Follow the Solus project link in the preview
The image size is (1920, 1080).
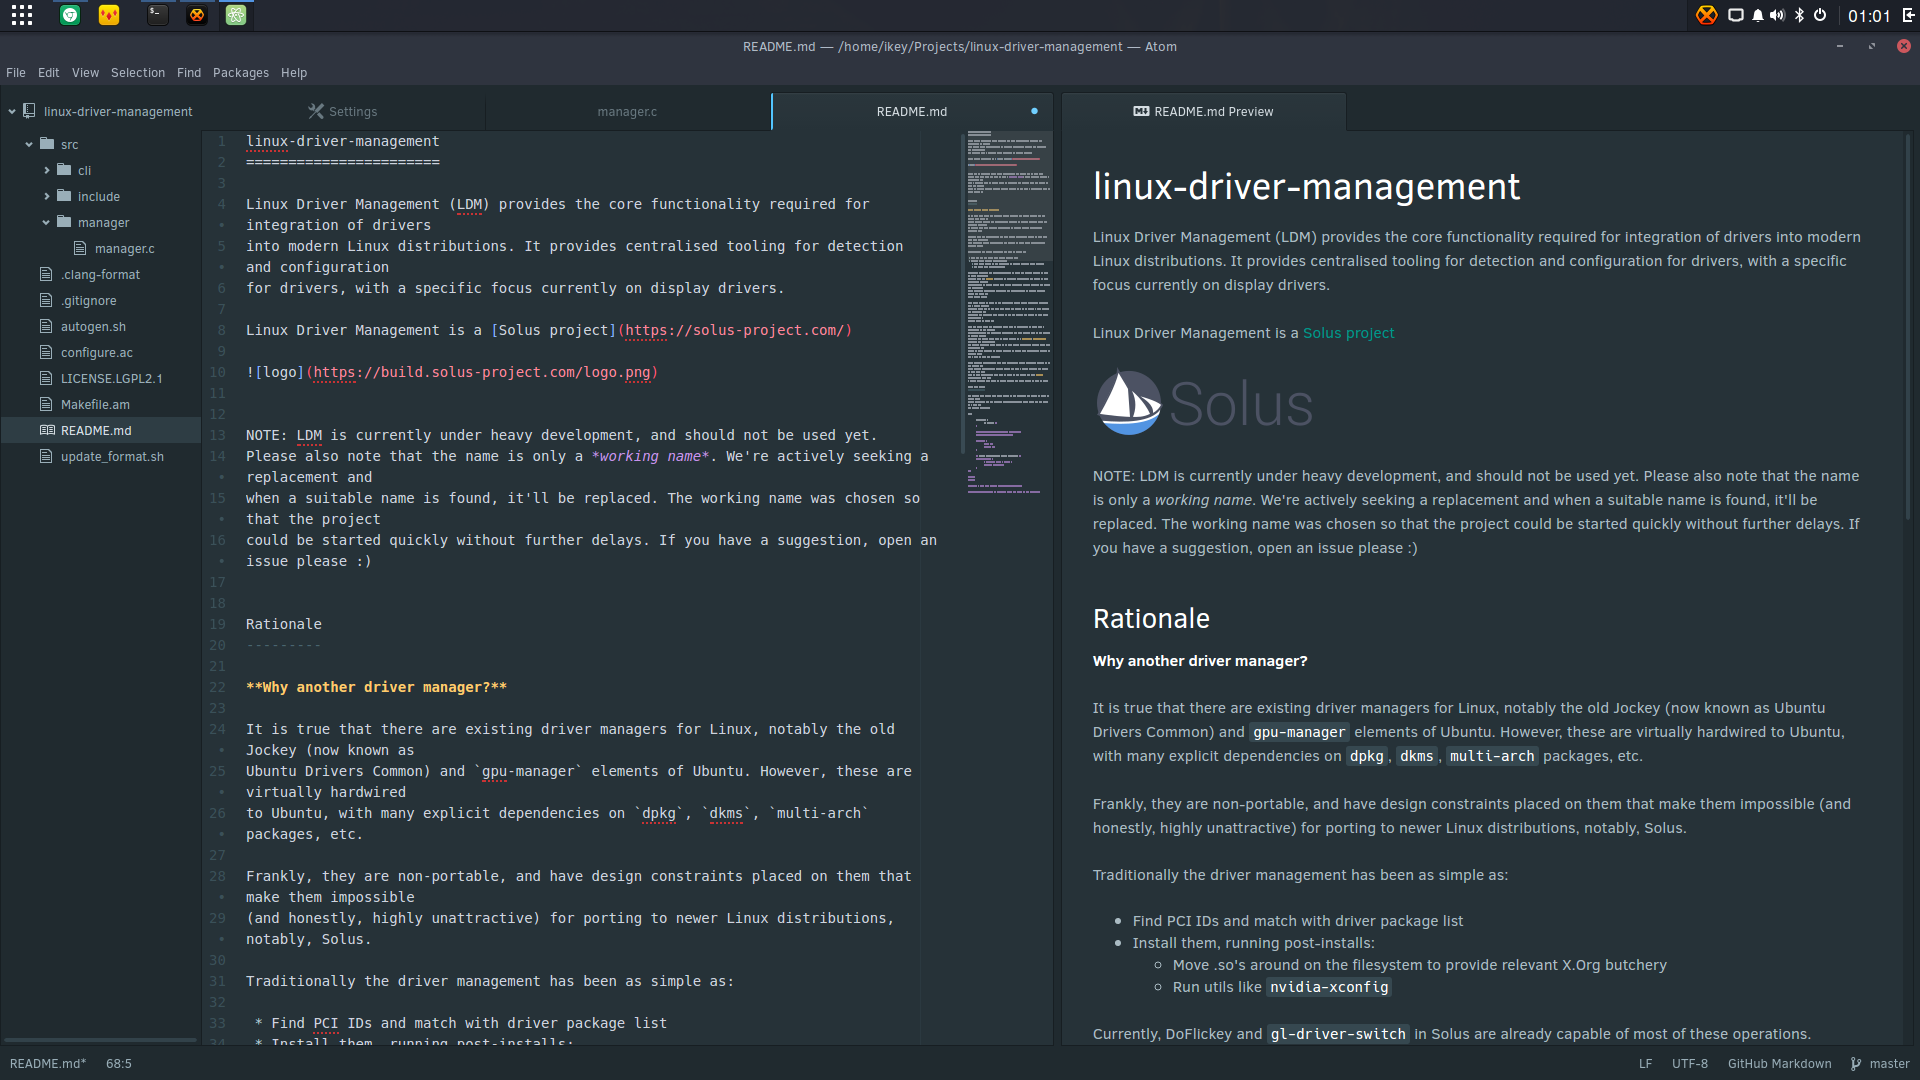coord(1348,333)
